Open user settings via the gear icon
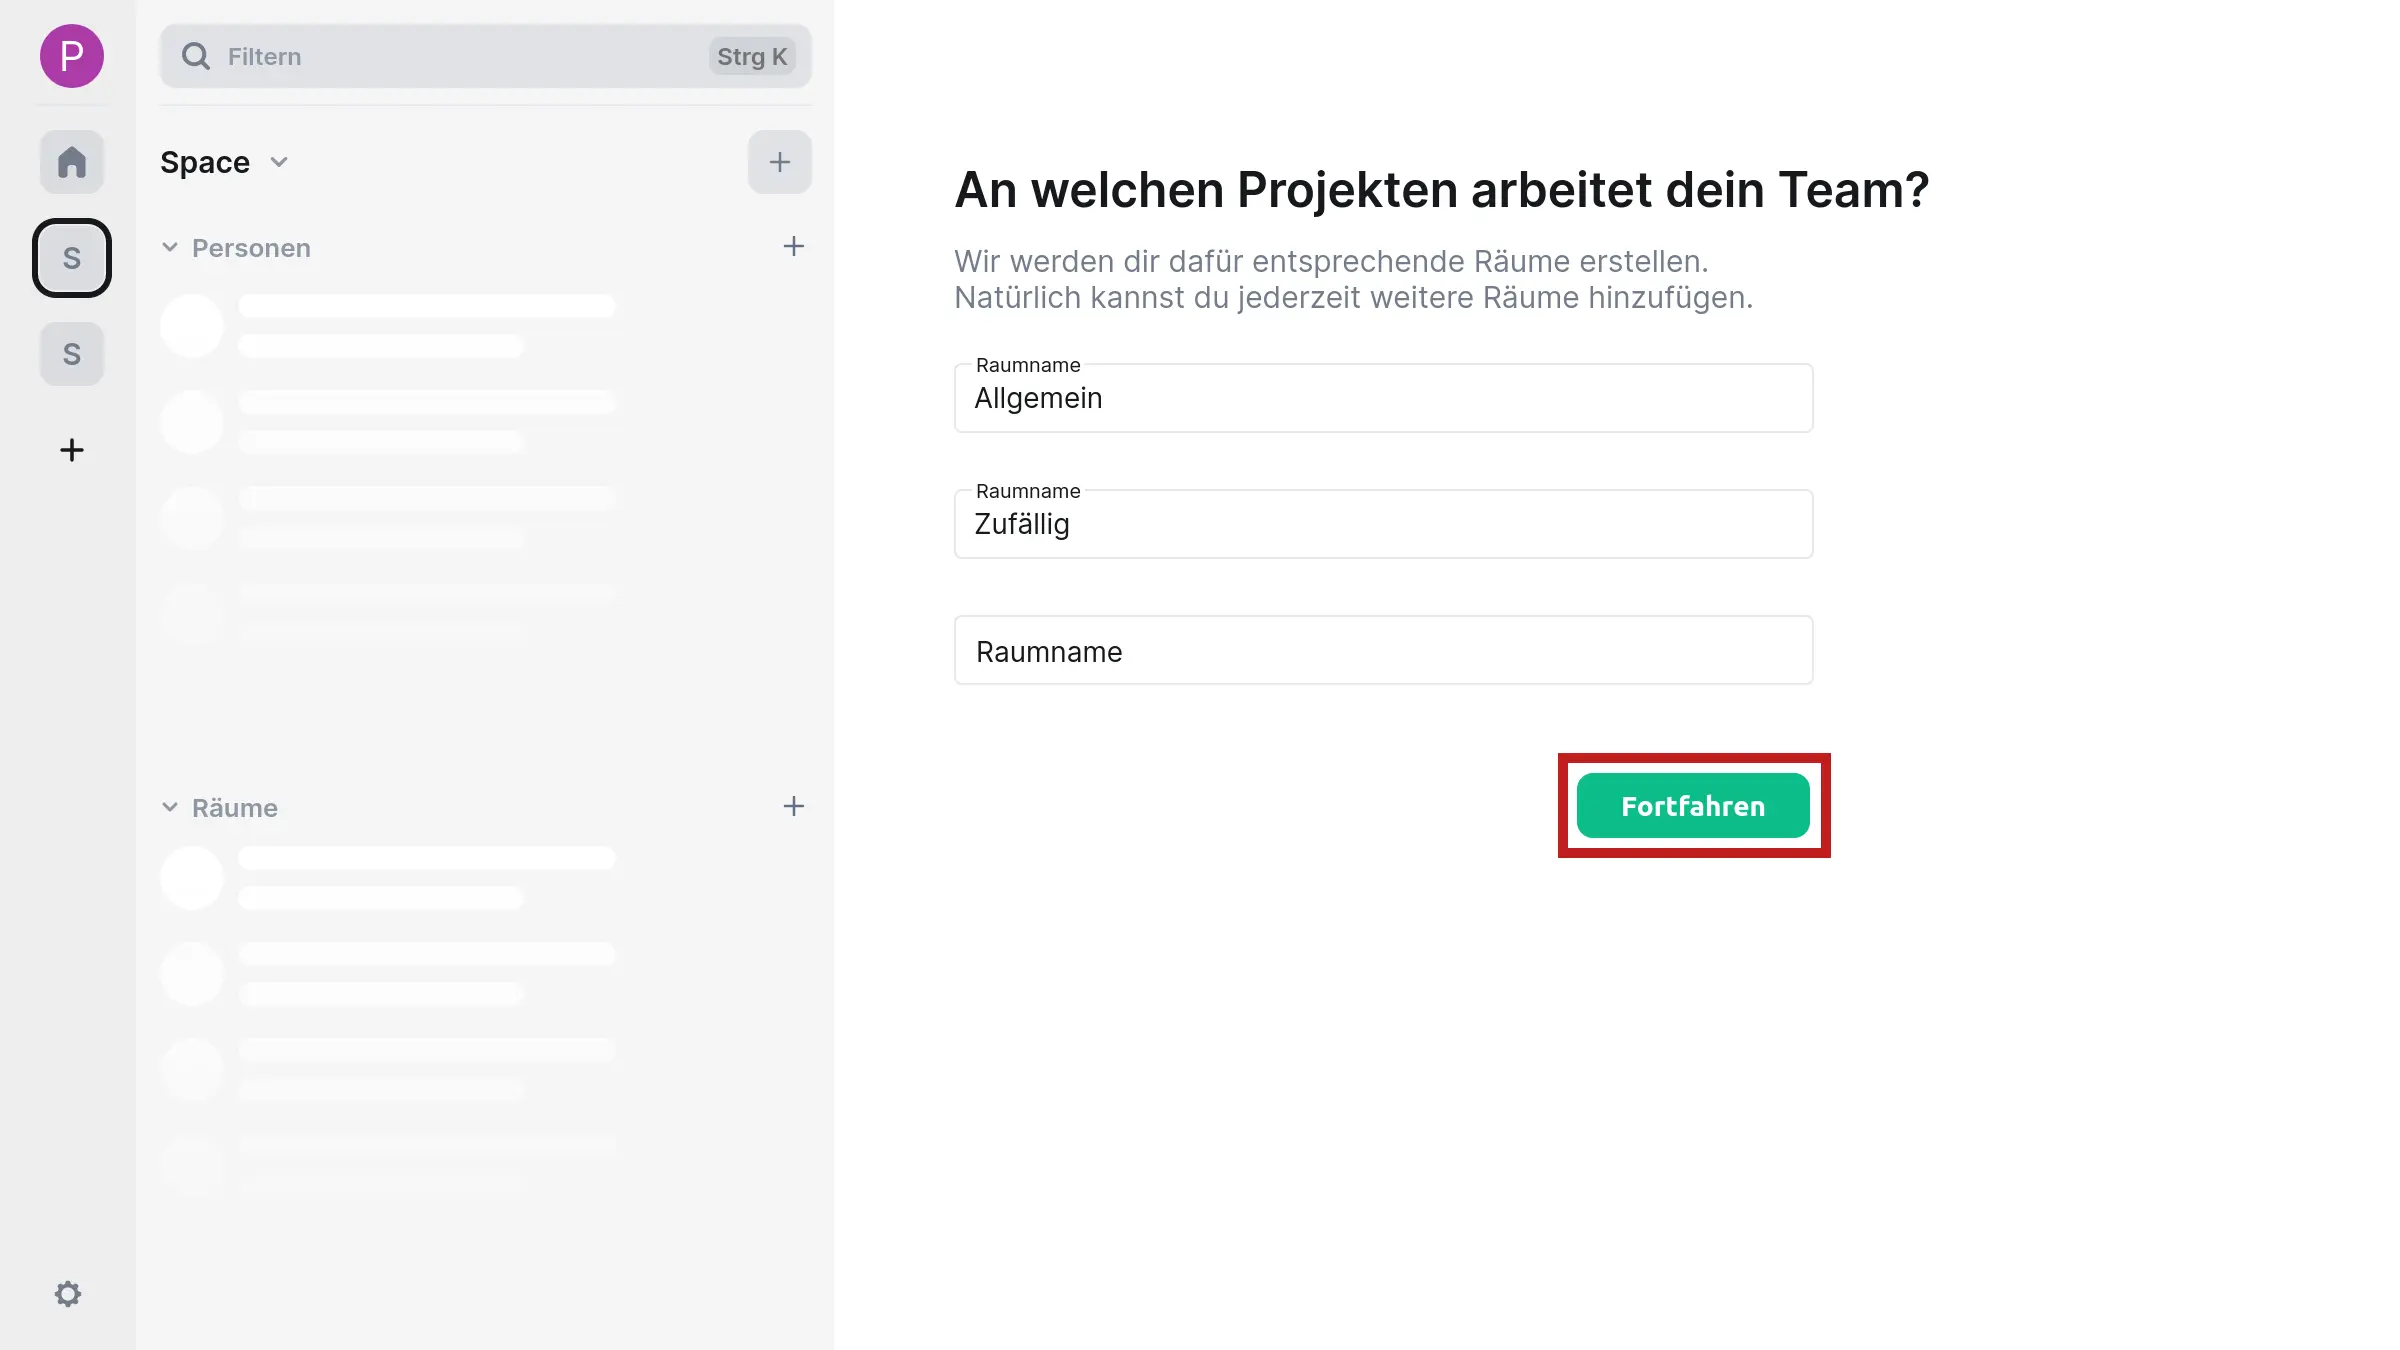The width and height of the screenshot is (2400, 1350). (x=68, y=1293)
